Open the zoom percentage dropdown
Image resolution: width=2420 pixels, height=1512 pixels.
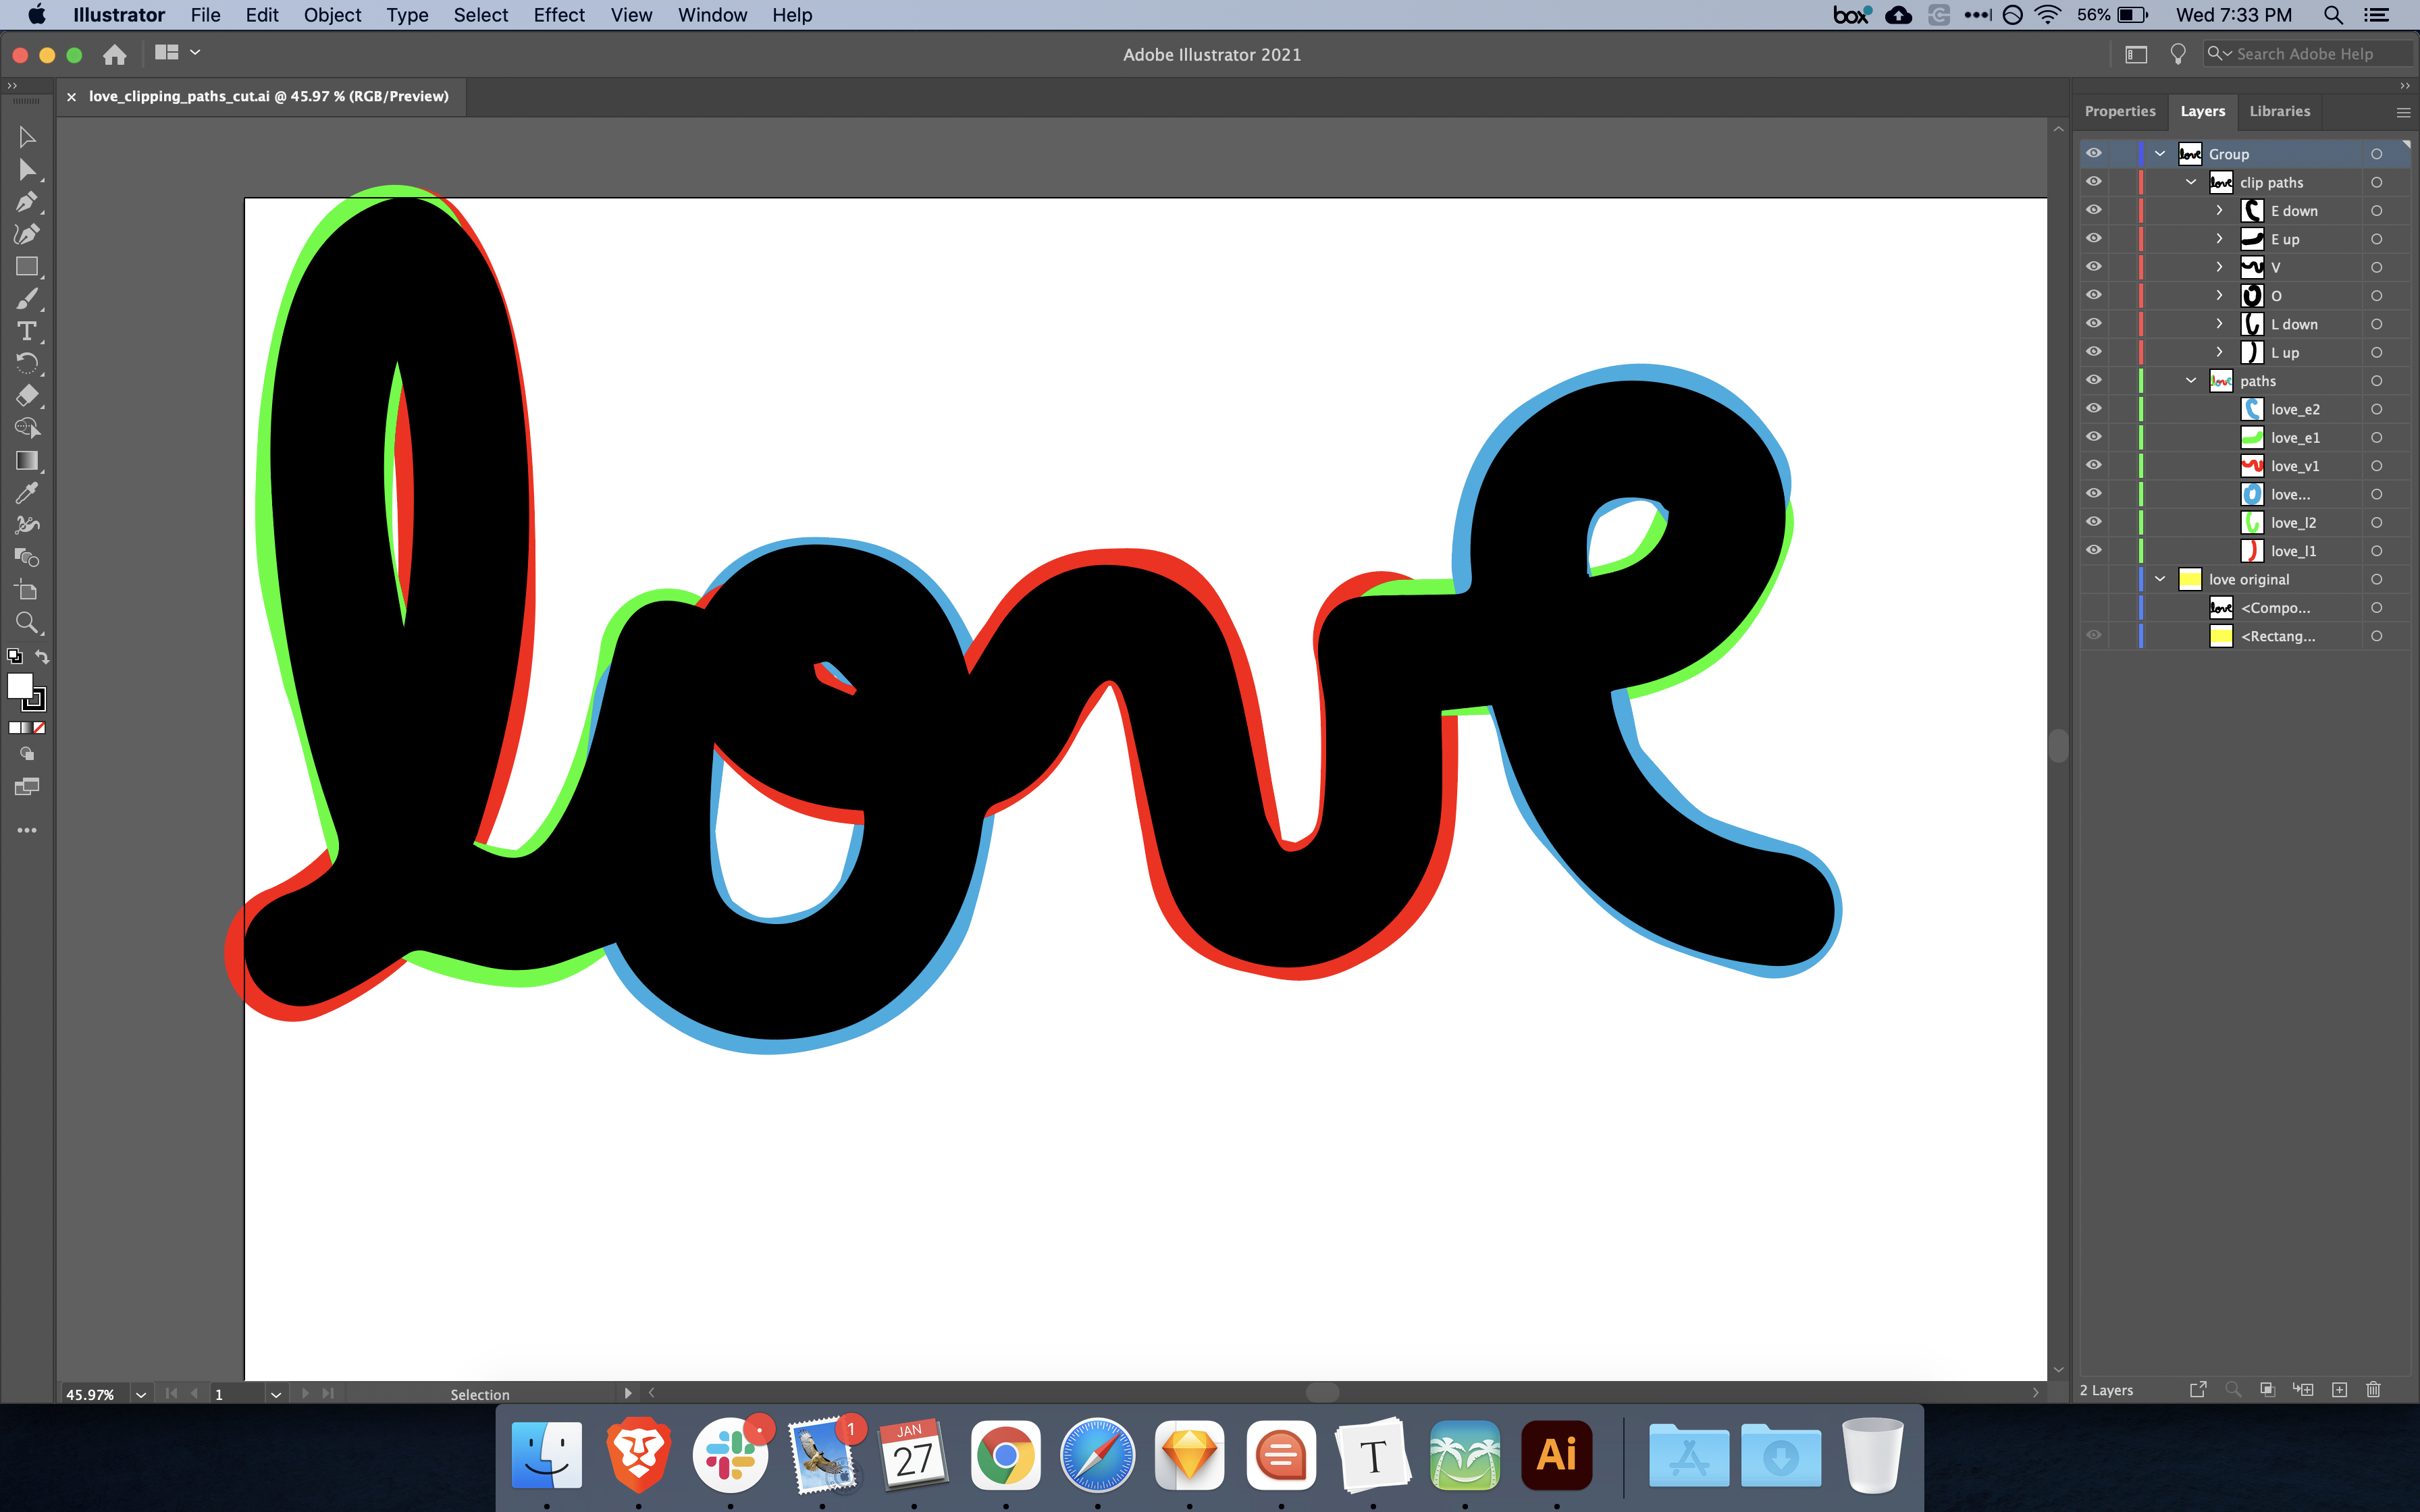click(x=140, y=1393)
